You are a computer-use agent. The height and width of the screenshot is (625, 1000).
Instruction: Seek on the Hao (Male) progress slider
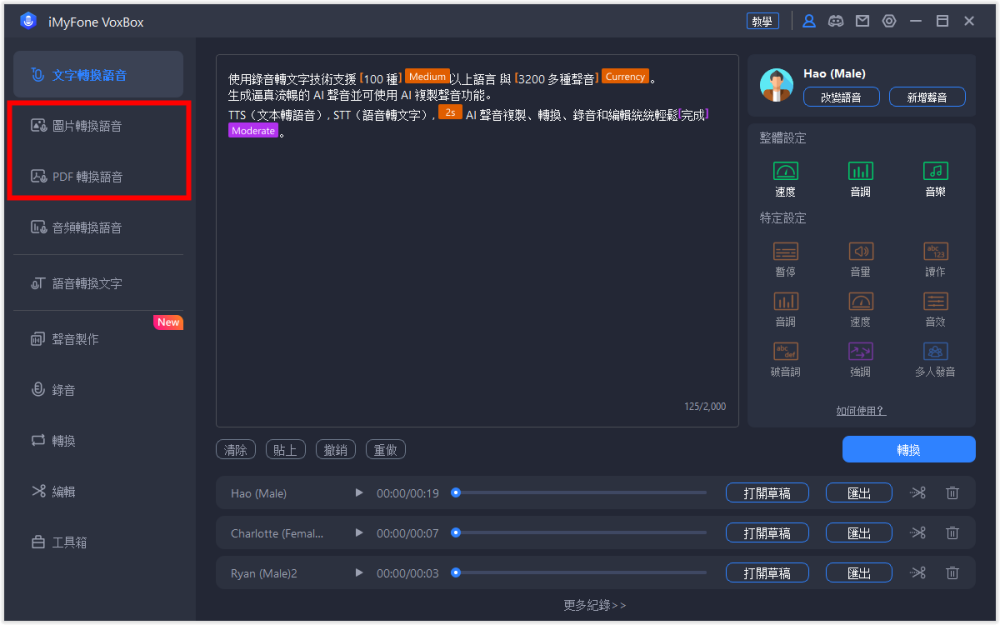579,493
